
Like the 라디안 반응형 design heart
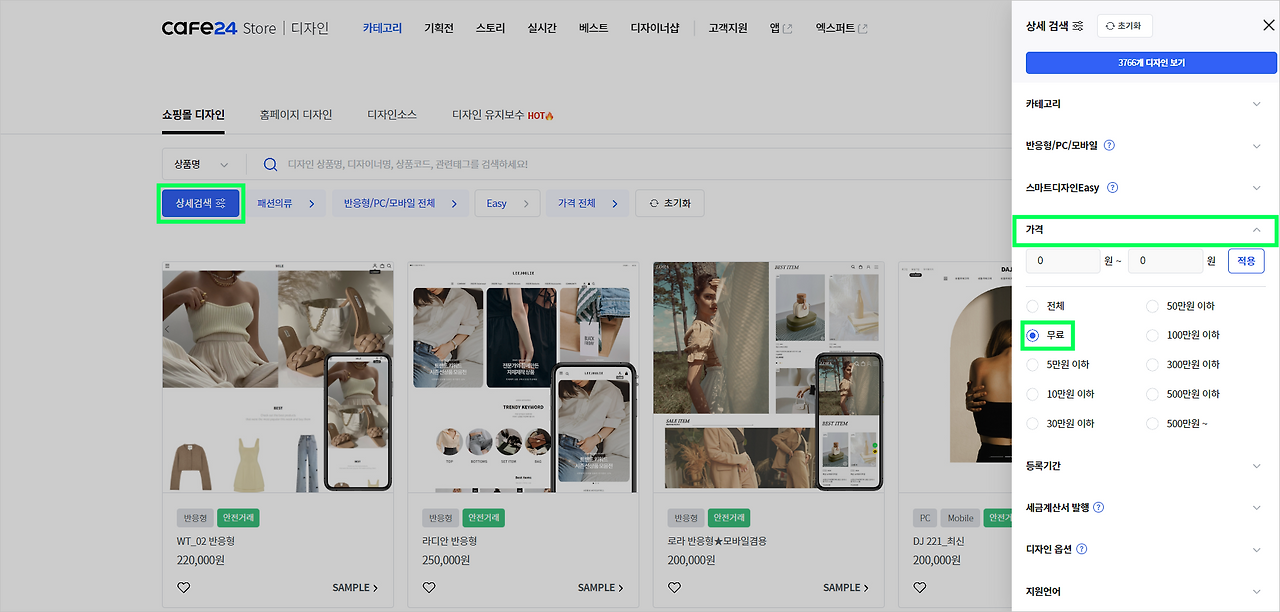click(x=429, y=588)
